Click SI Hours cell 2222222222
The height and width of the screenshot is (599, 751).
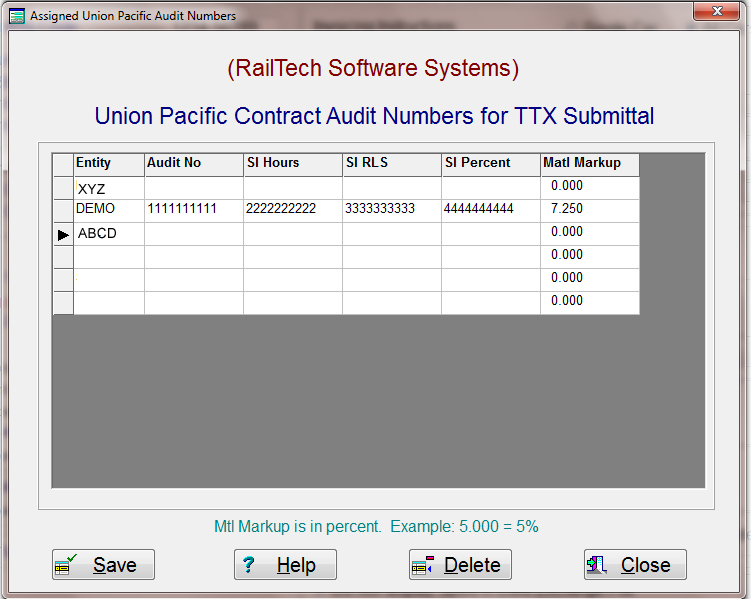(293, 211)
